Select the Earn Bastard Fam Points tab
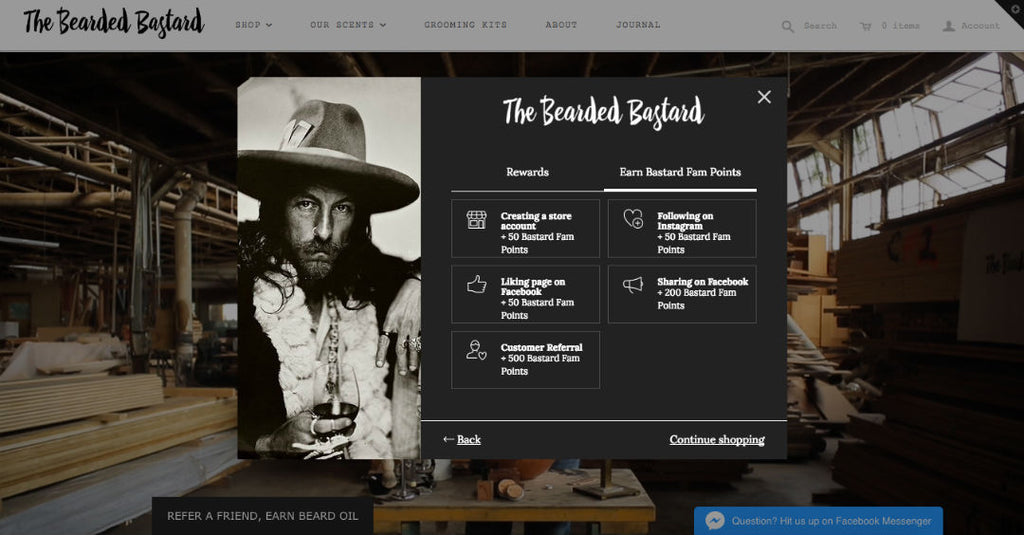 point(680,172)
